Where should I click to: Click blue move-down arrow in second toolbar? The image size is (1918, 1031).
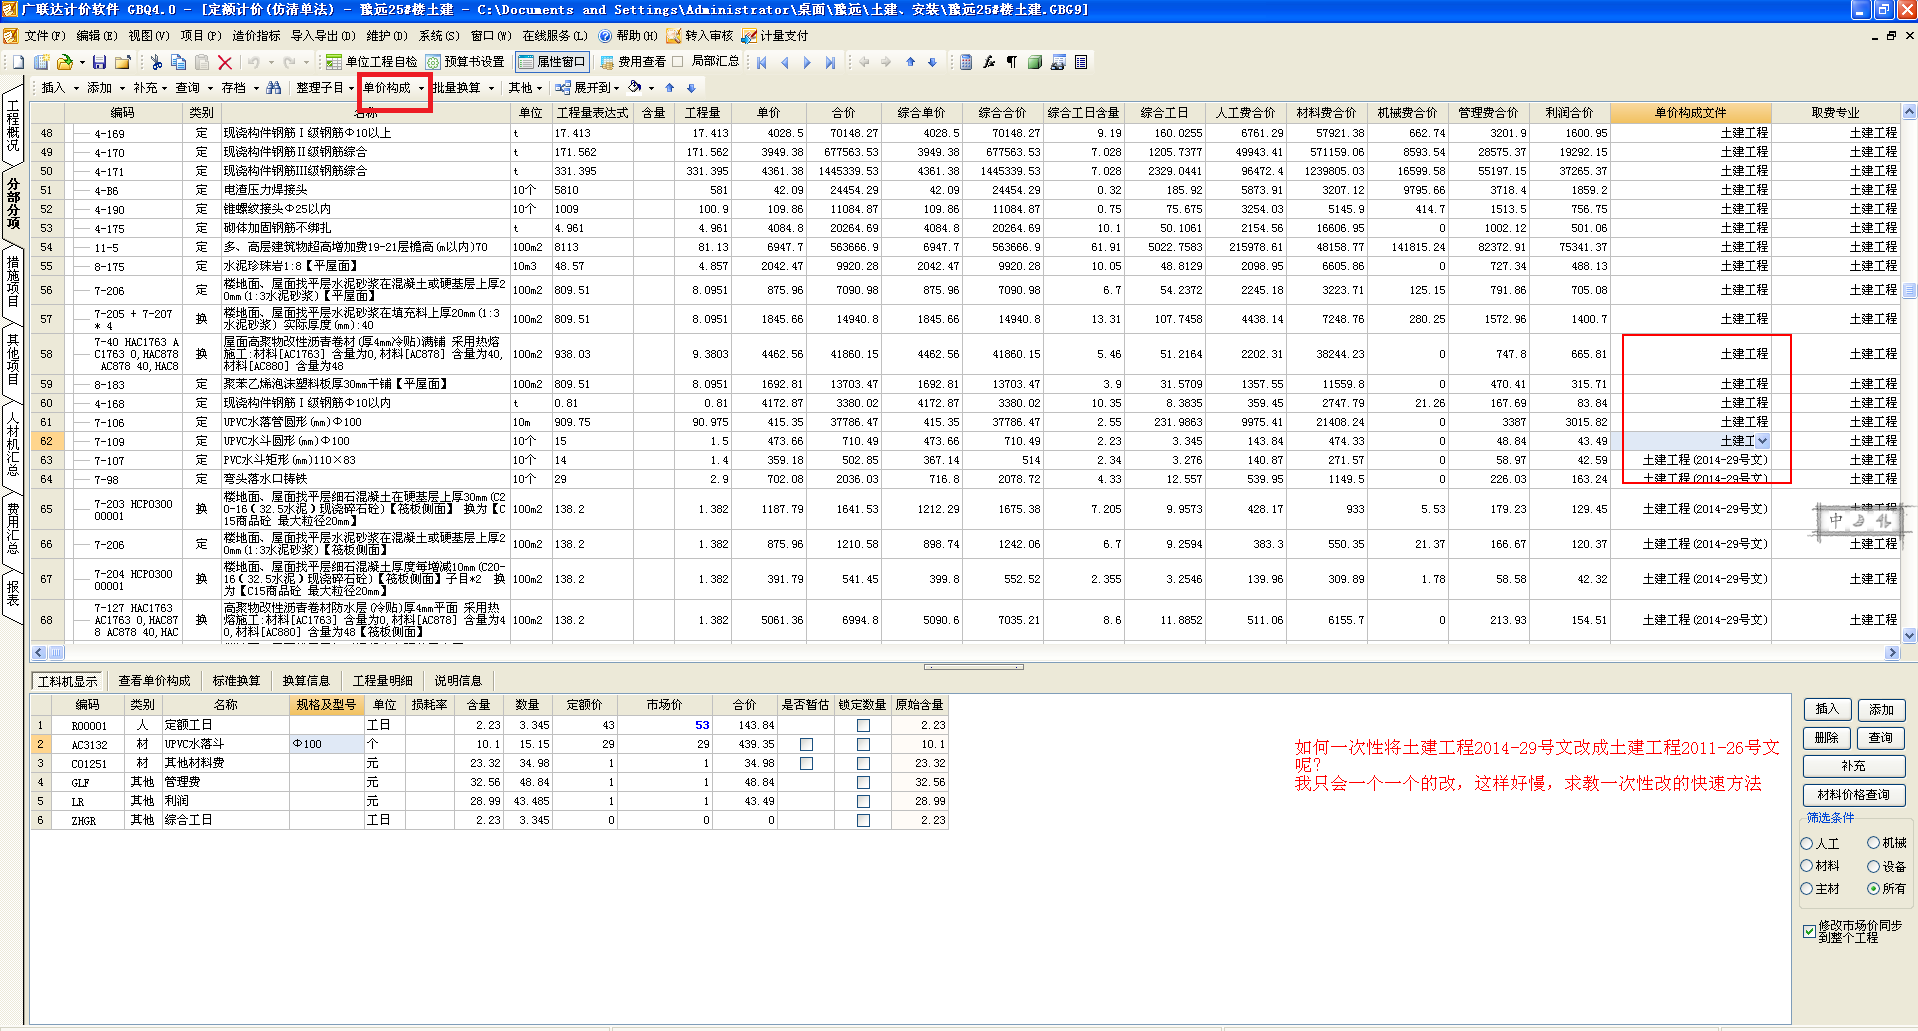[x=690, y=88]
